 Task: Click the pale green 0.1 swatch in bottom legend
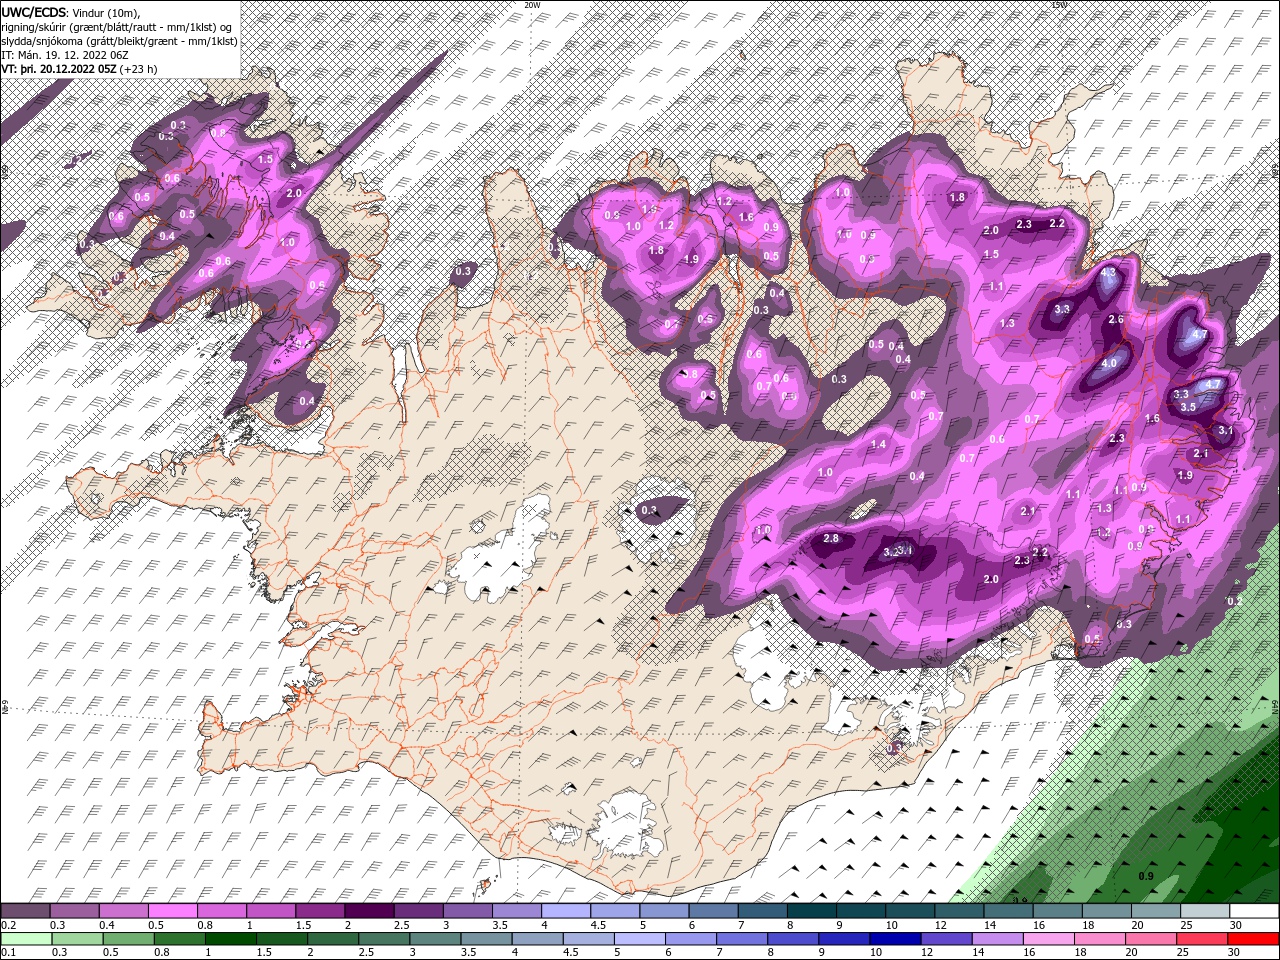pyautogui.click(x=25, y=939)
